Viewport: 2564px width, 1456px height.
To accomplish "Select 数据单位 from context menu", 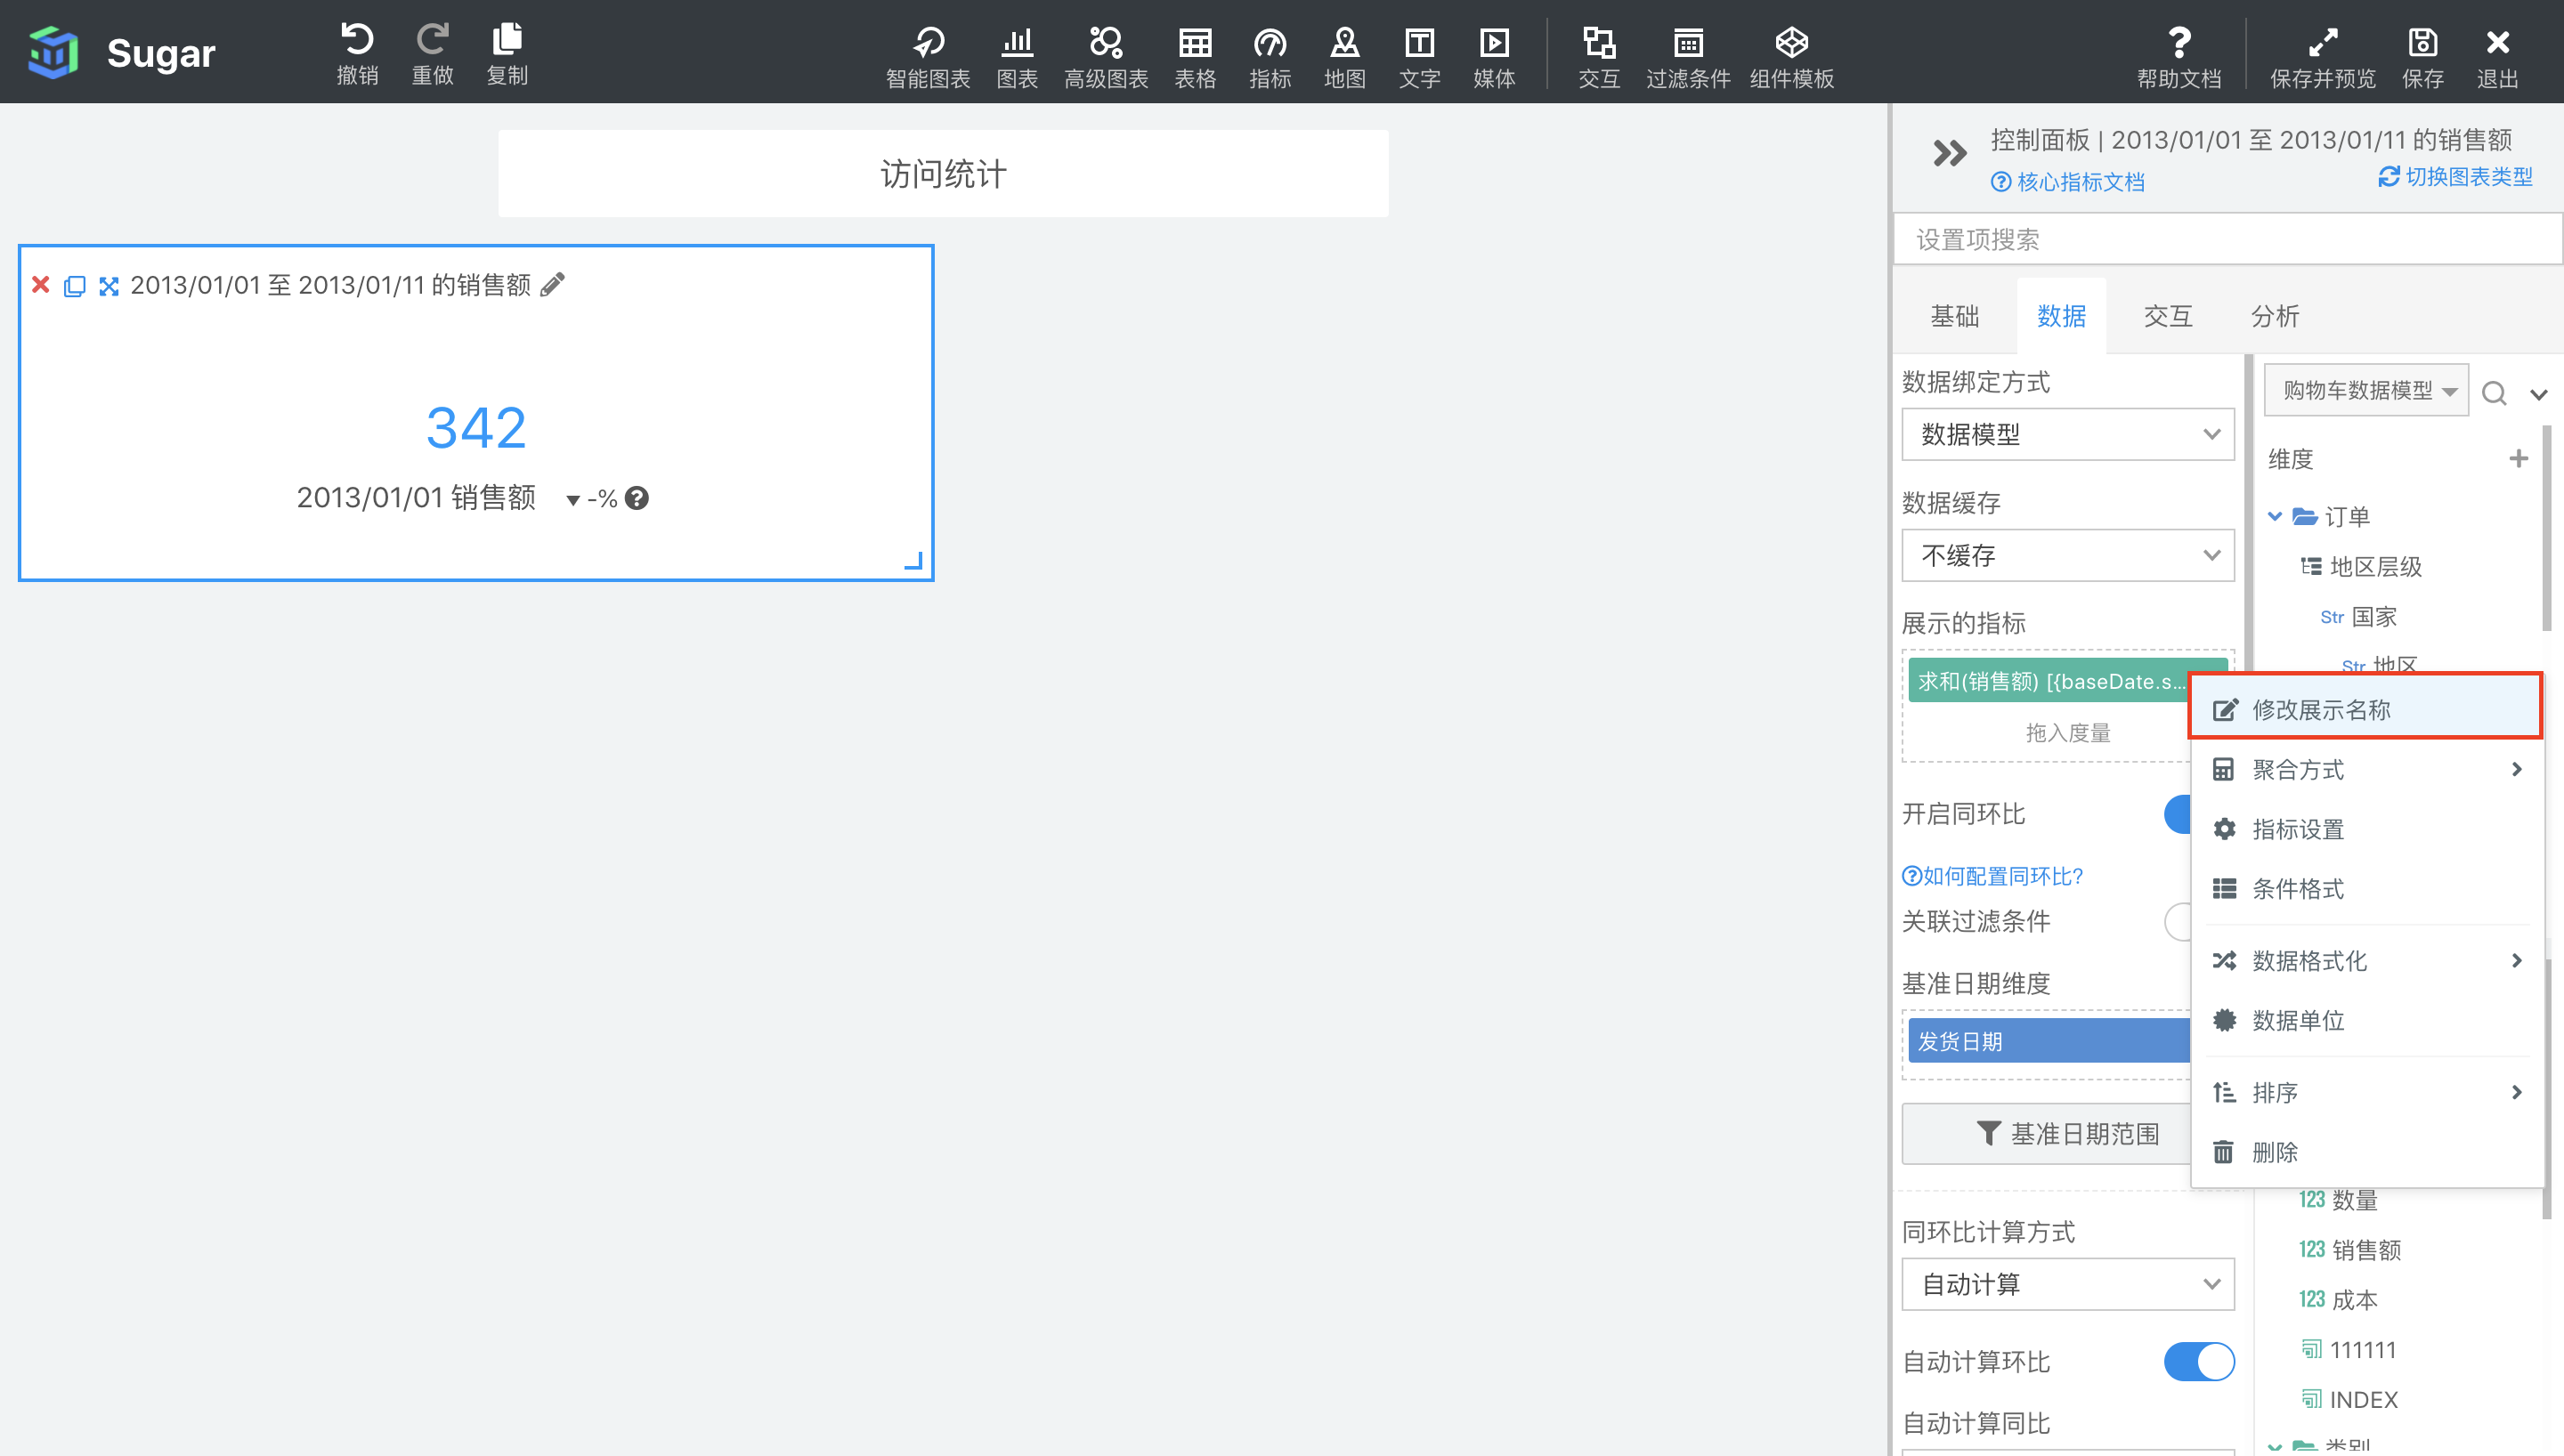I will pos(2366,1020).
